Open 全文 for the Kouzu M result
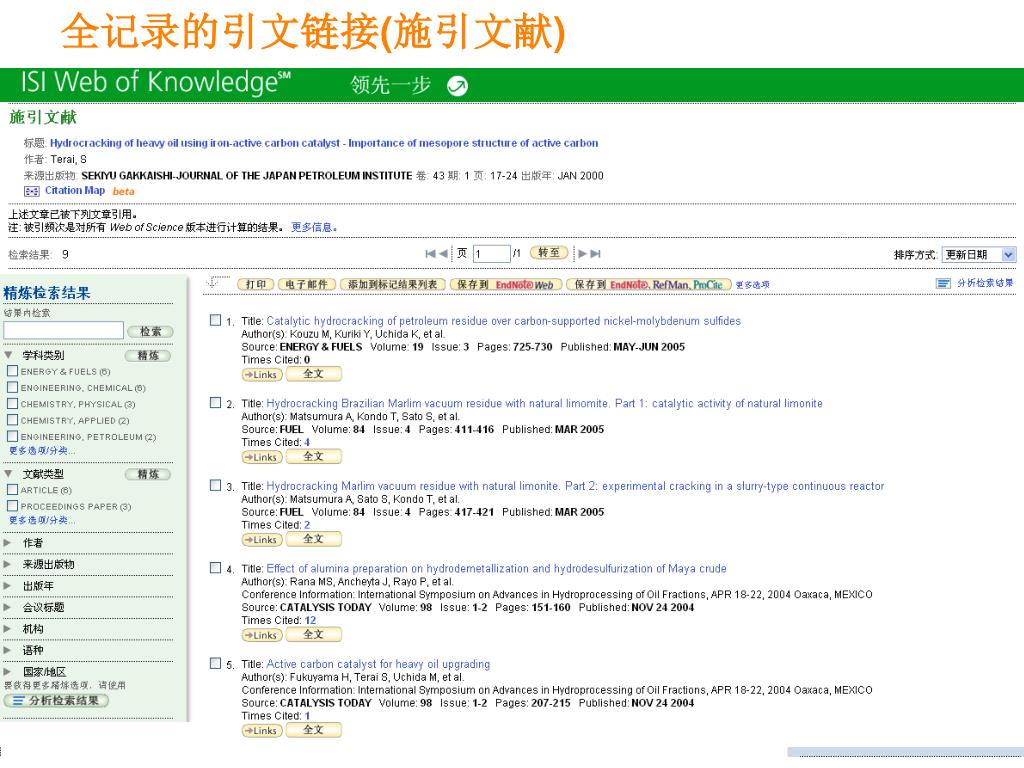This screenshot has height=768, width=1024. click(x=313, y=374)
